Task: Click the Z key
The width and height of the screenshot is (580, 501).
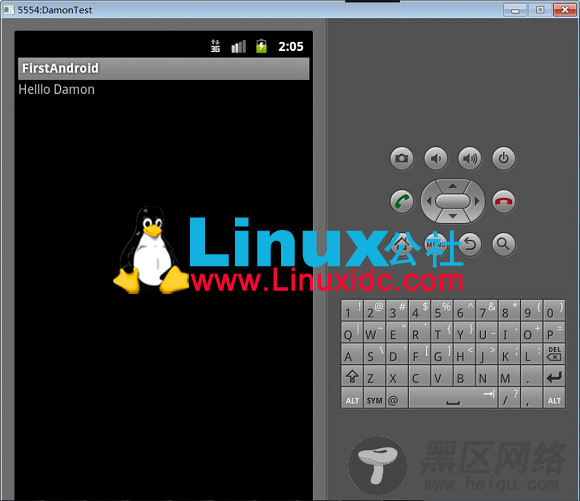Action: (374, 376)
